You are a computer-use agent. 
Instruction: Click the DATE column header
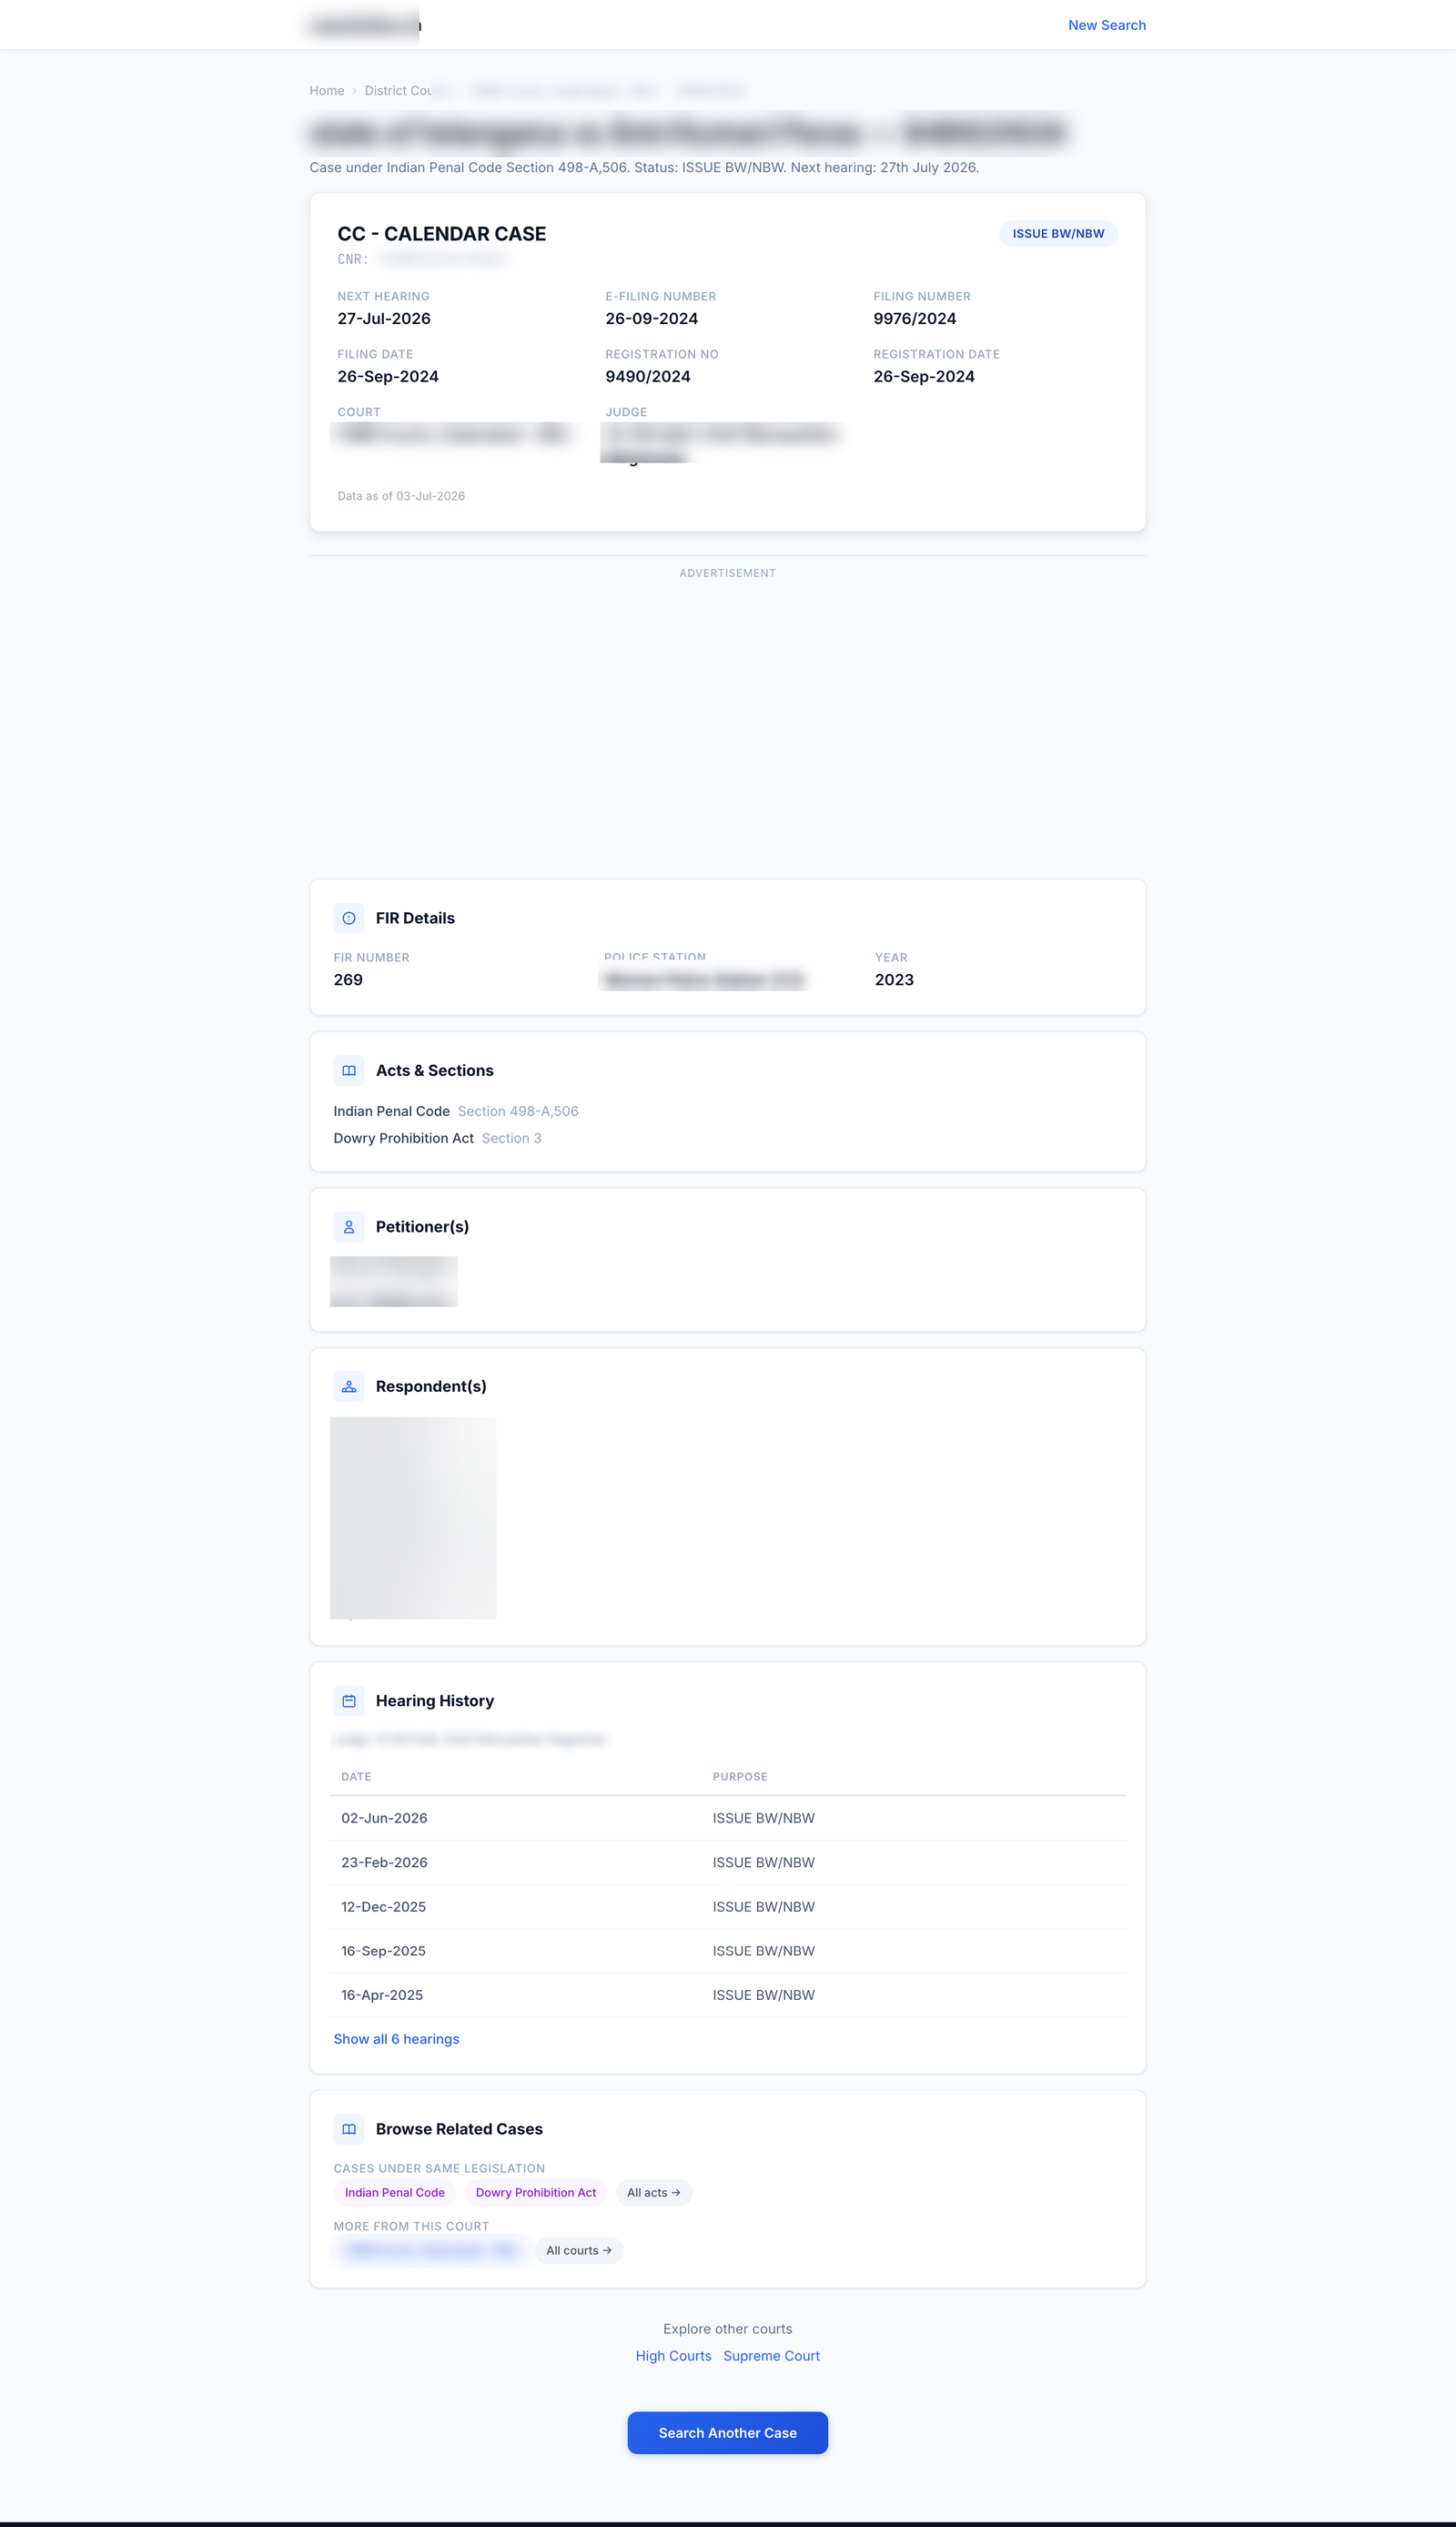click(x=356, y=1777)
